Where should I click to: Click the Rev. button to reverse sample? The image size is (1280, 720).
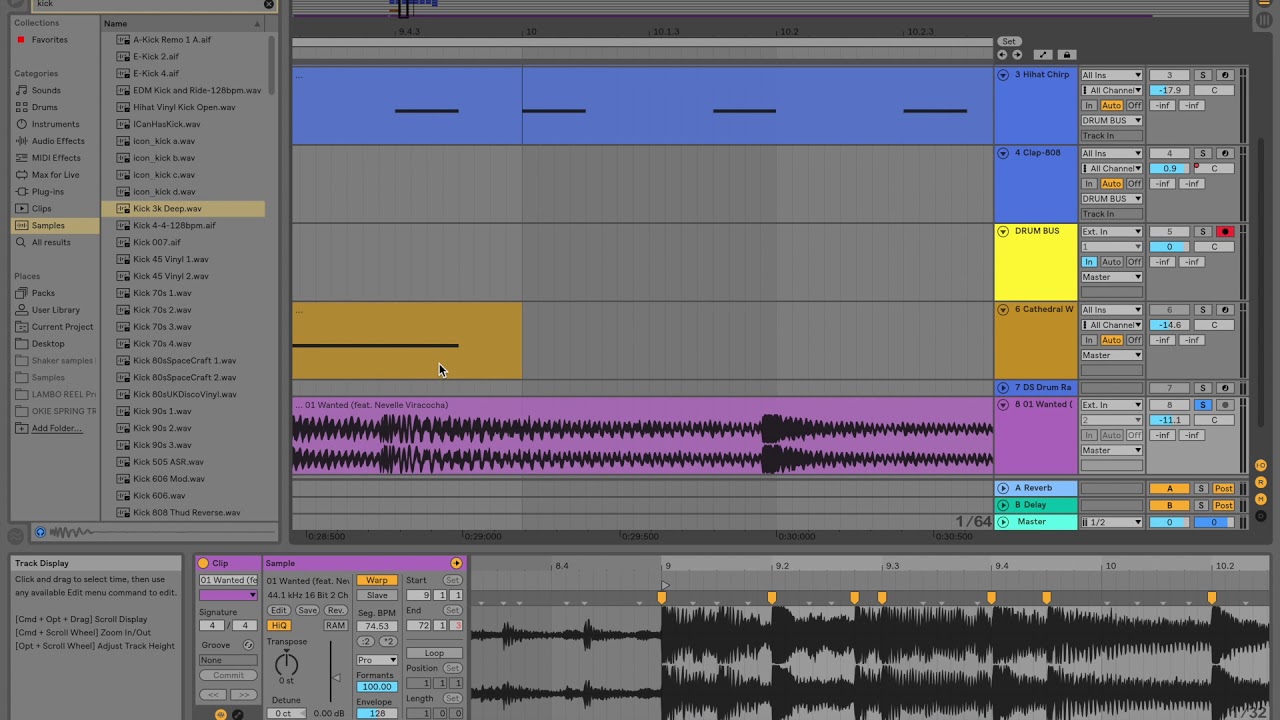pyautogui.click(x=336, y=610)
